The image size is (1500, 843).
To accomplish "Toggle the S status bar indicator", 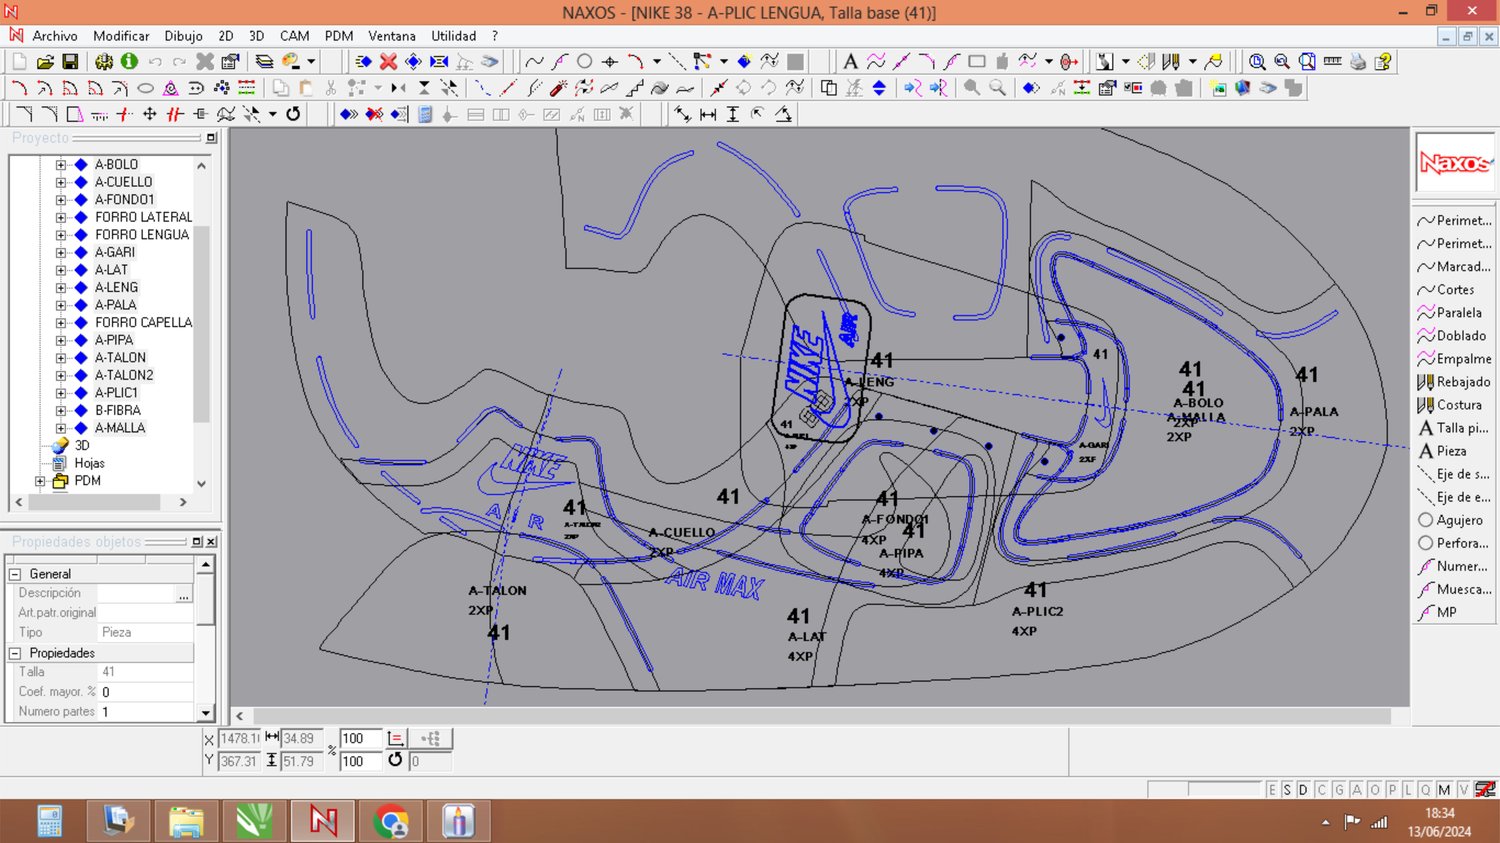I will pos(1287,790).
